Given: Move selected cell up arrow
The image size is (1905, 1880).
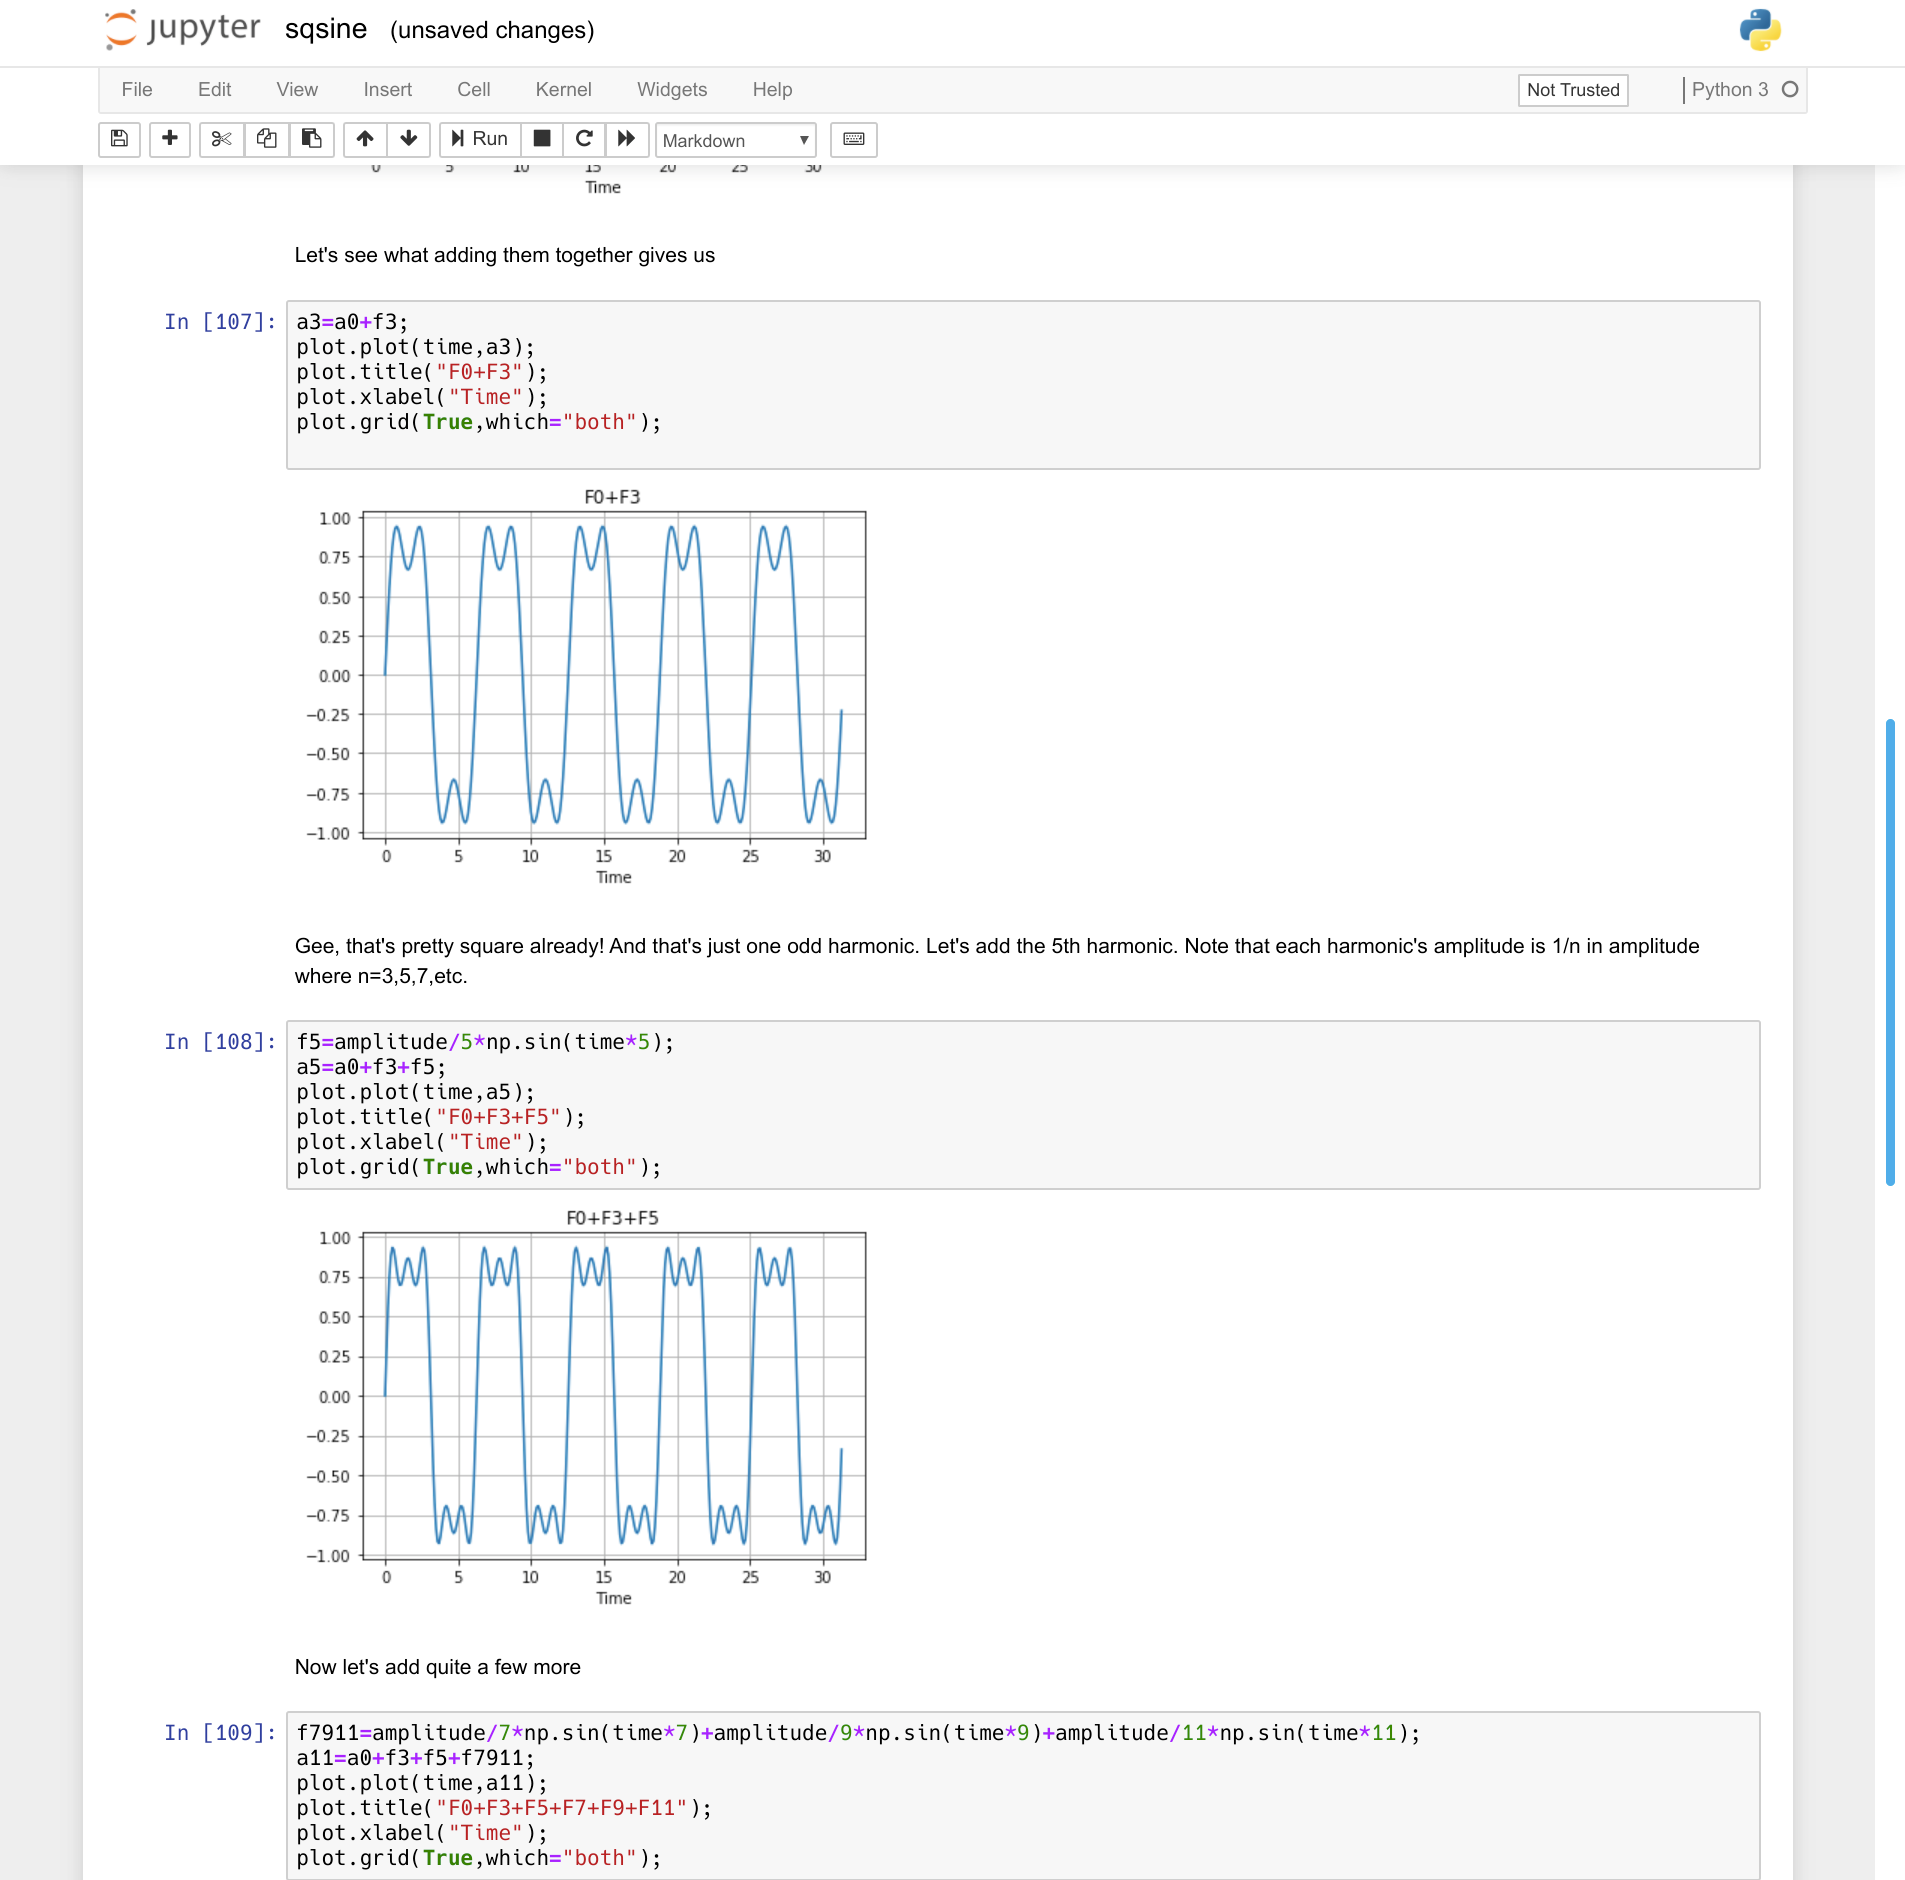Looking at the screenshot, I should click(365, 139).
